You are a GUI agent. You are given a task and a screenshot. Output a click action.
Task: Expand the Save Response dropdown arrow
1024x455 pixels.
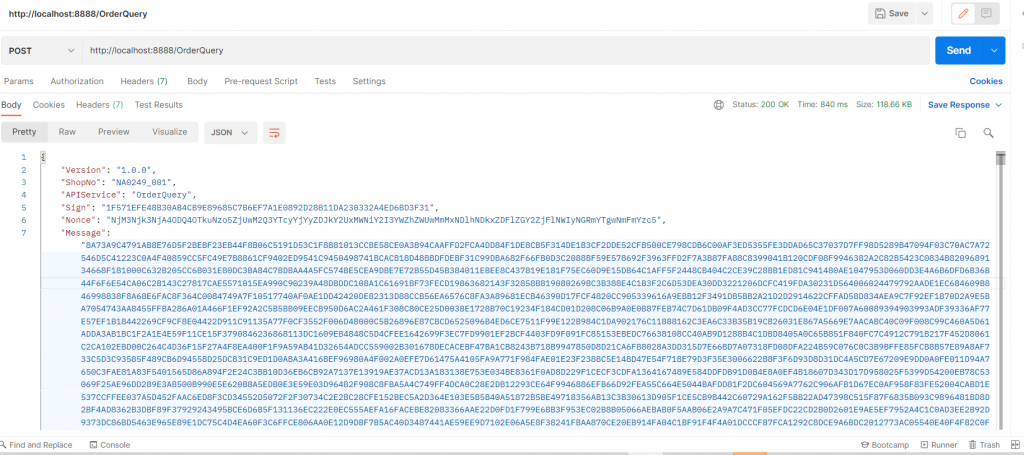pos(998,105)
